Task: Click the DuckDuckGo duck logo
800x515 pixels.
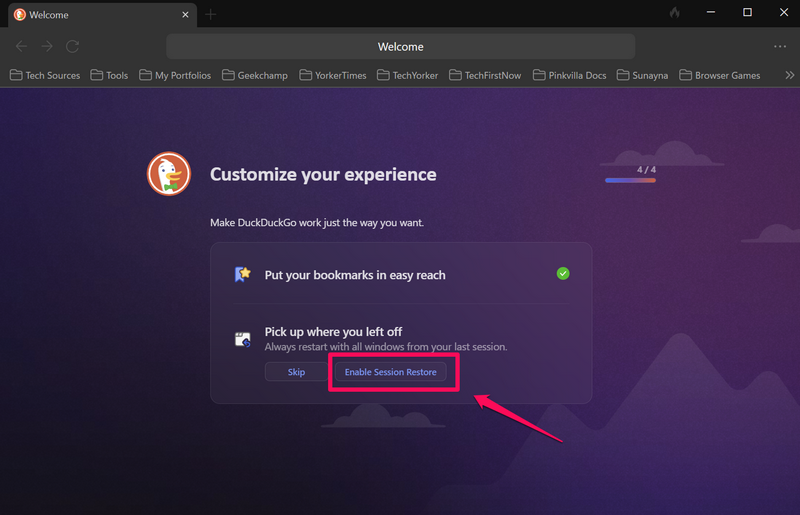Action: tap(169, 175)
